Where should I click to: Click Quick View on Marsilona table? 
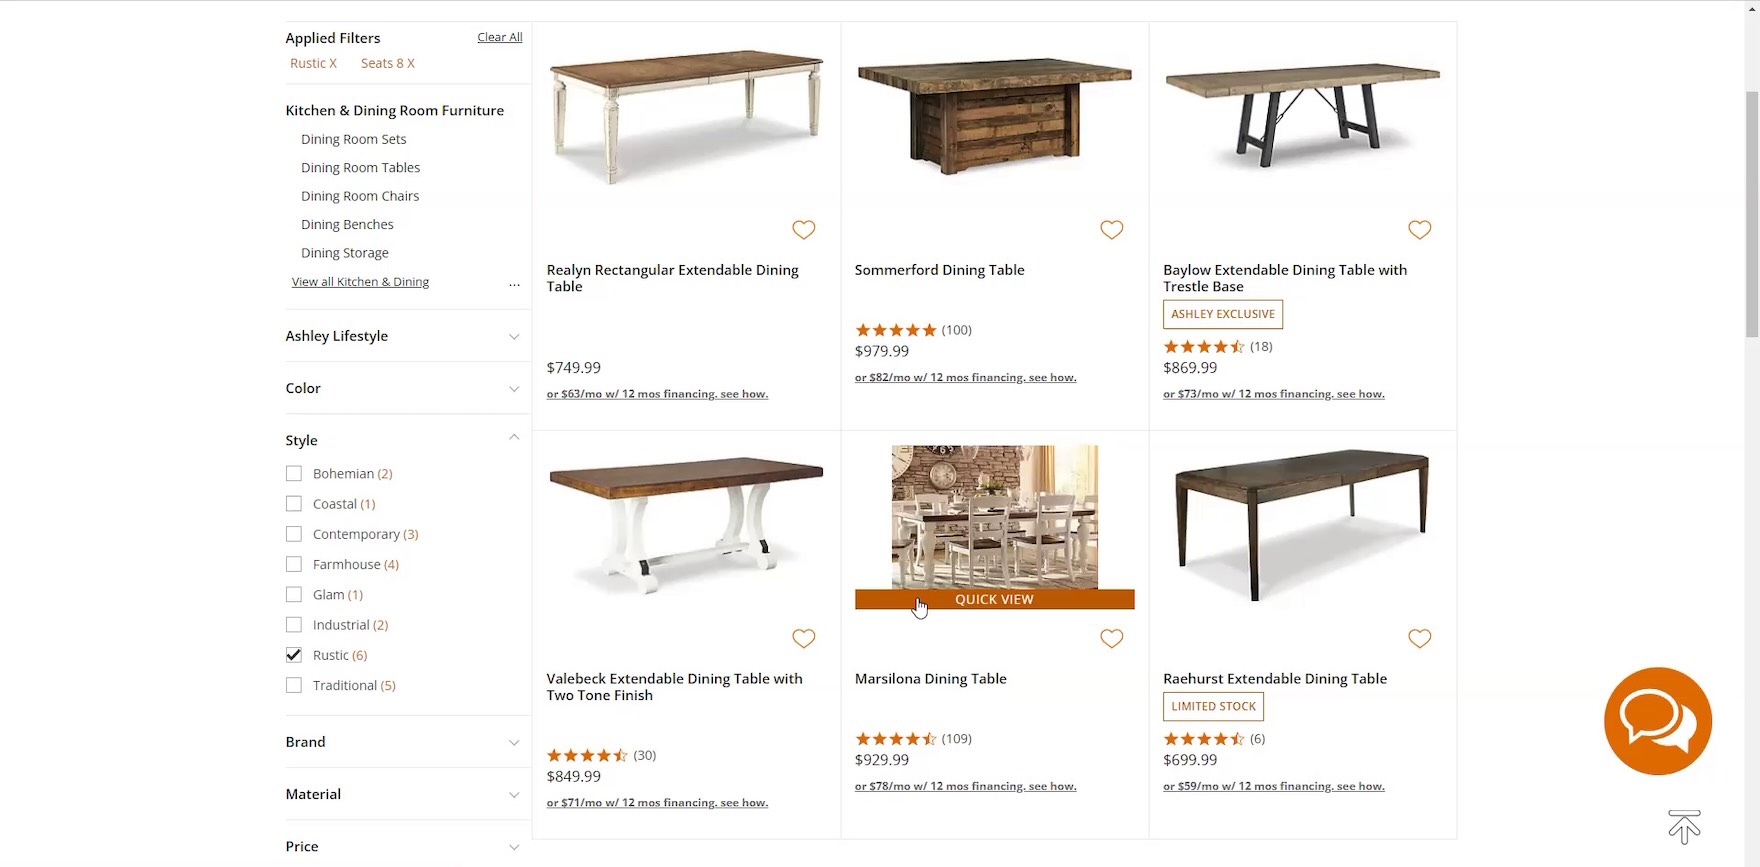coord(994,599)
